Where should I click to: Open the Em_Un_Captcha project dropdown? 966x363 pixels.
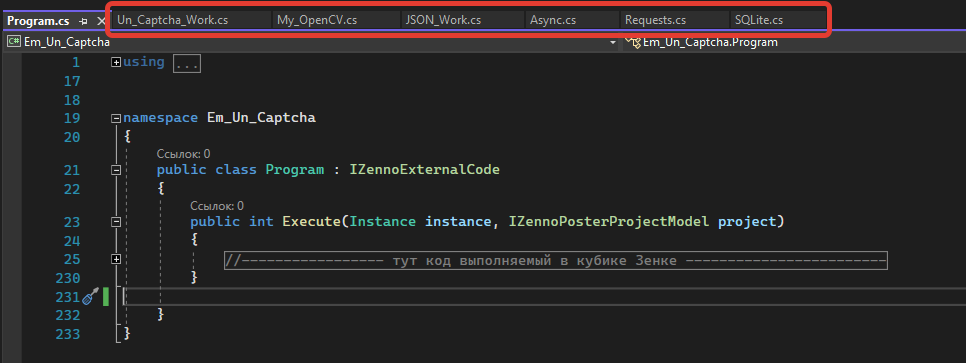tap(612, 43)
